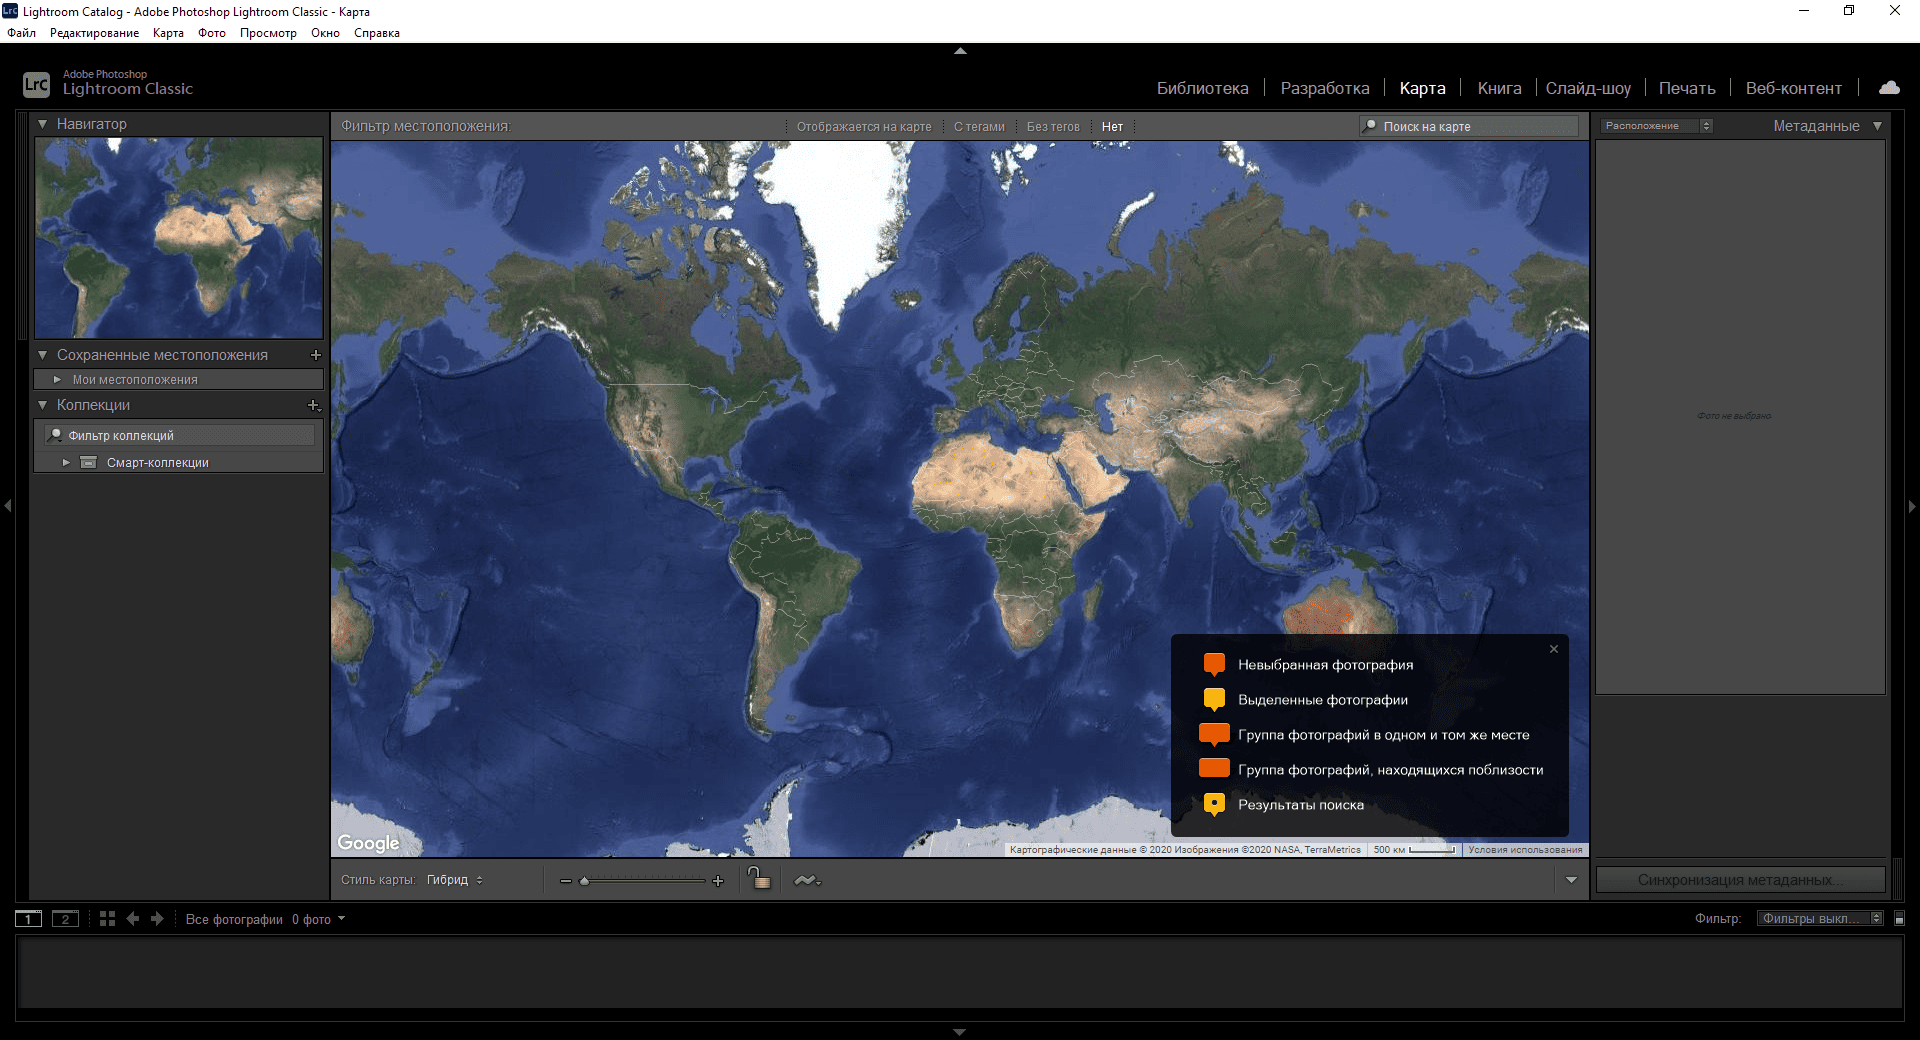Image resolution: width=1920 pixels, height=1040 pixels.
Task: Switch to the Книга module
Action: [x=1500, y=88]
